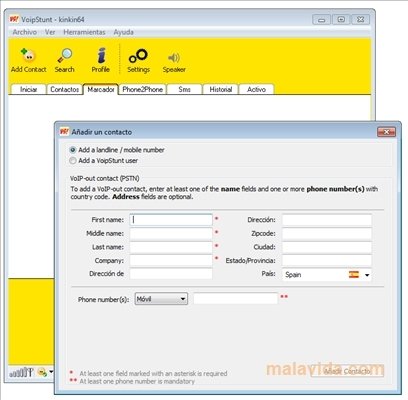The width and height of the screenshot is (408, 400).
Task: Click the Zipcode input field
Action: click(x=327, y=233)
